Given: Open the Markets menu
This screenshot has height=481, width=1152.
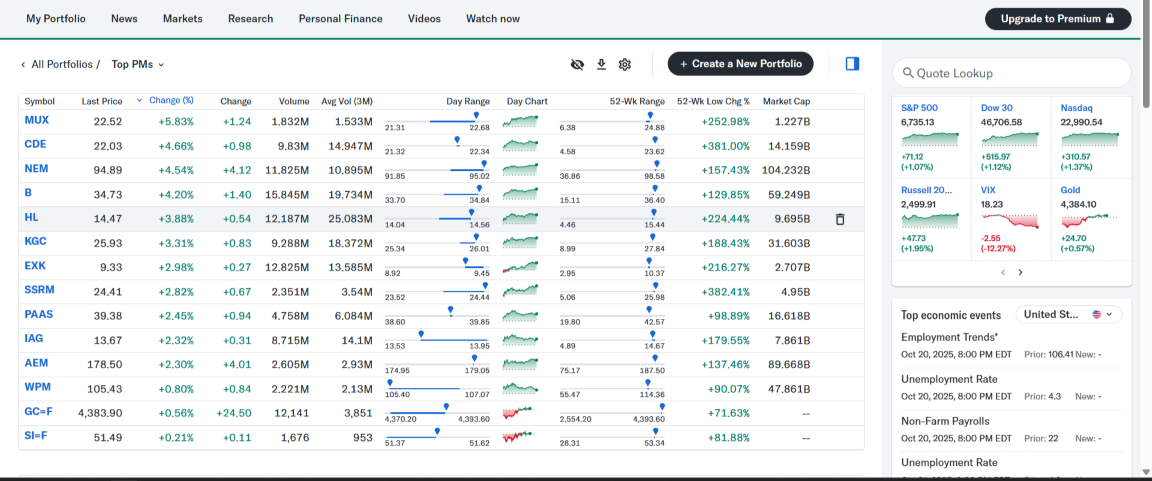Looking at the screenshot, I should coord(182,19).
